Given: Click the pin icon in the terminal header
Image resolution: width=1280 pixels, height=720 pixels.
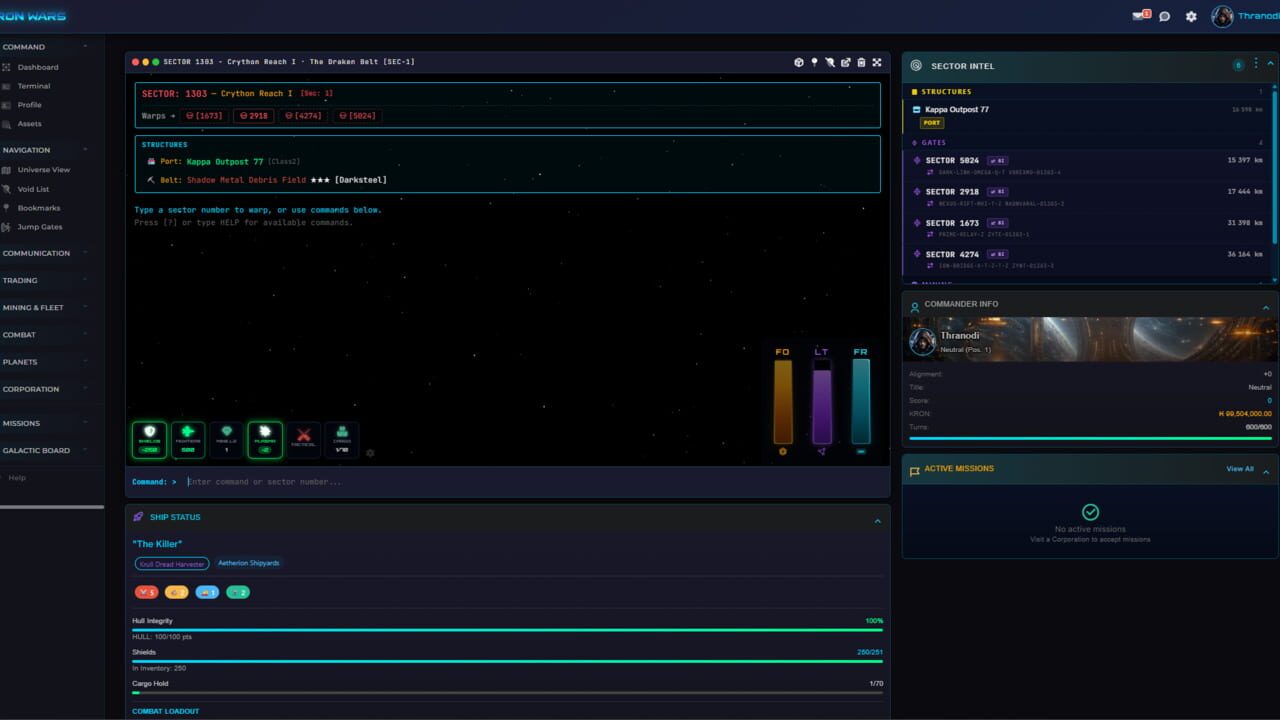Looking at the screenshot, I should point(814,62).
